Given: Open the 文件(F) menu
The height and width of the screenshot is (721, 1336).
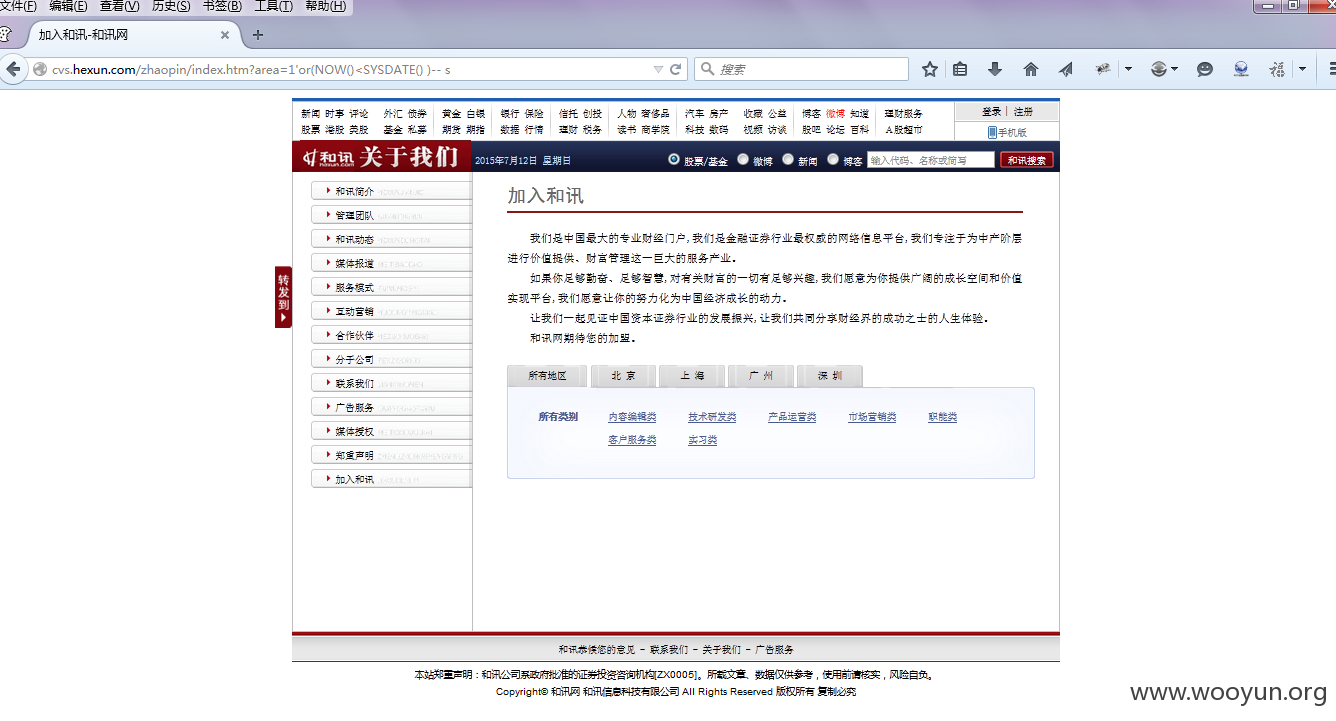Looking at the screenshot, I should coord(18,6).
